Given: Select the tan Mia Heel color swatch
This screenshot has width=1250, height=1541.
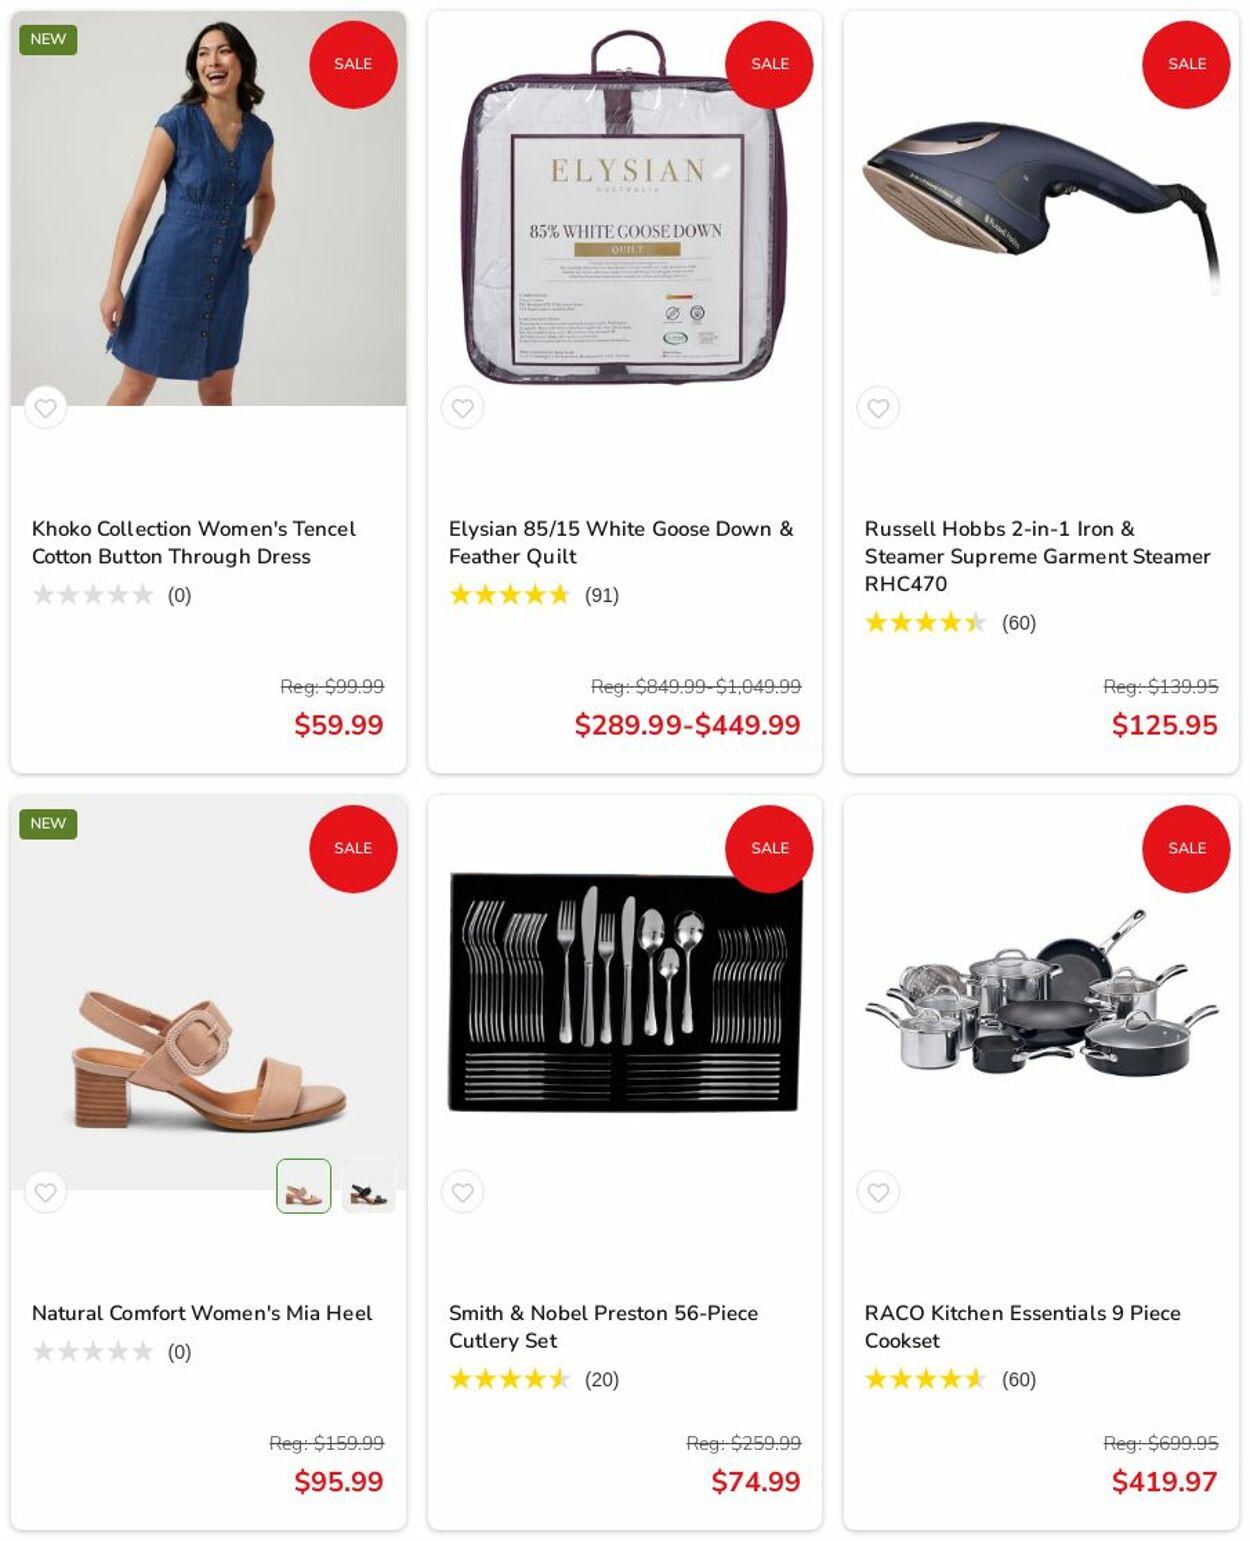Looking at the screenshot, I should [x=303, y=1186].
